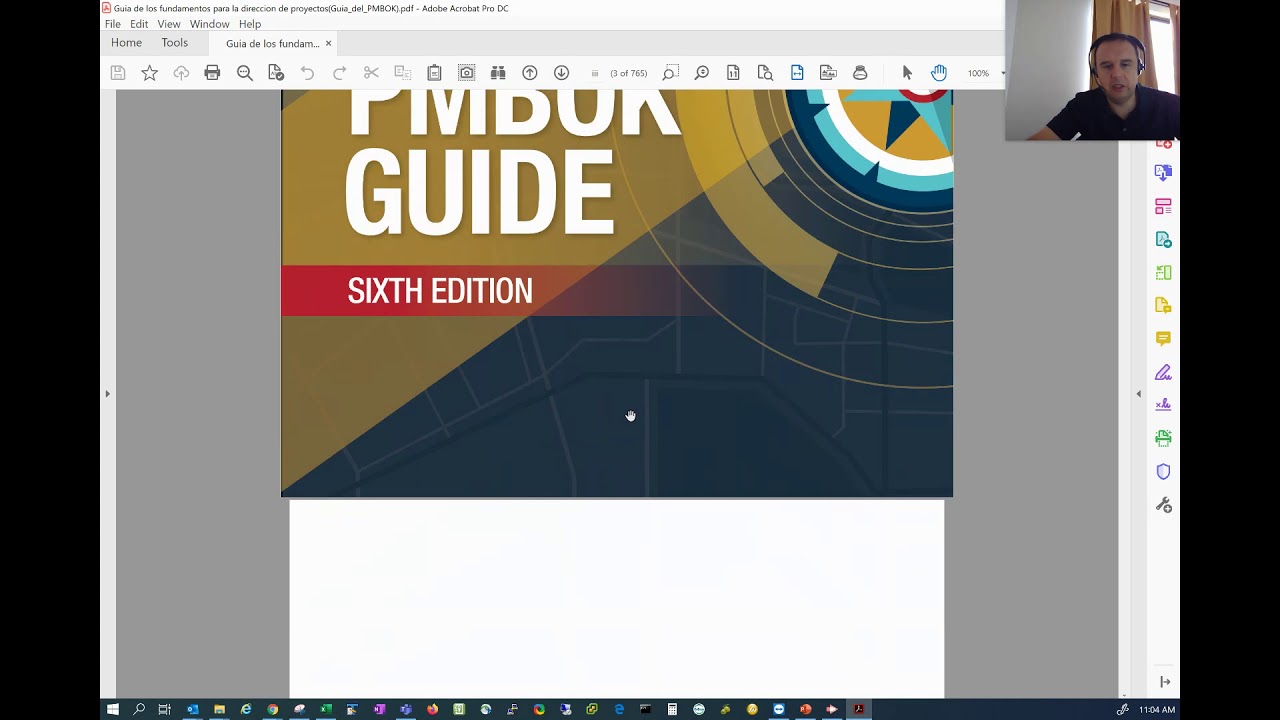Screen dimensions: 1280x720
Task: Click the page number field showing 3 of 765
Action: (628, 73)
